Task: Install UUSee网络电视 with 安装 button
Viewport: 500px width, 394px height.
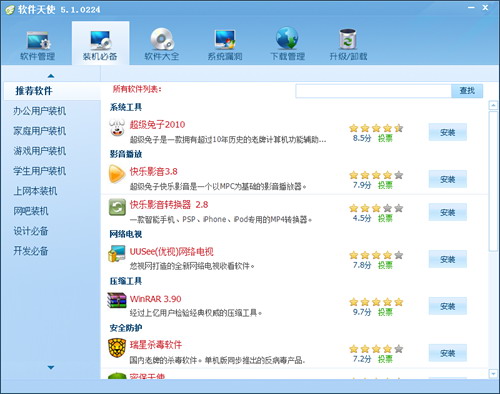Action: pyautogui.click(x=448, y=259)
